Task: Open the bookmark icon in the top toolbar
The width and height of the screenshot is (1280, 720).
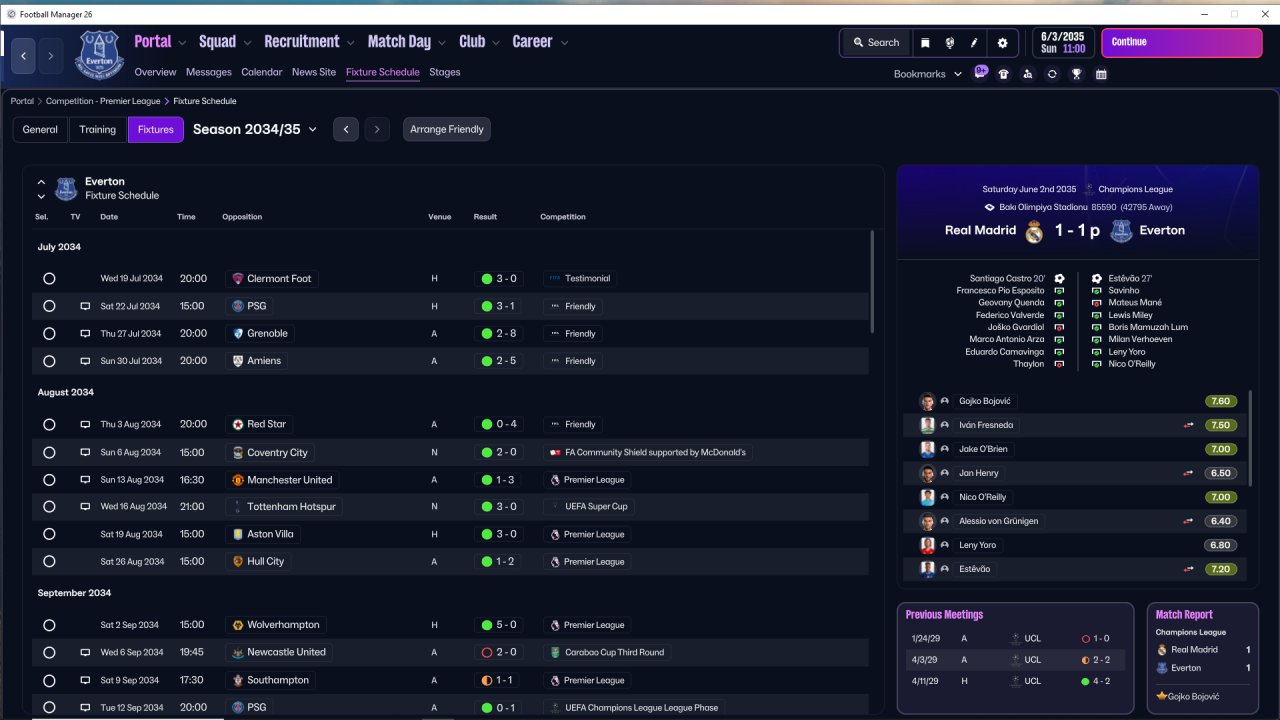Action: tap(925, 43)
